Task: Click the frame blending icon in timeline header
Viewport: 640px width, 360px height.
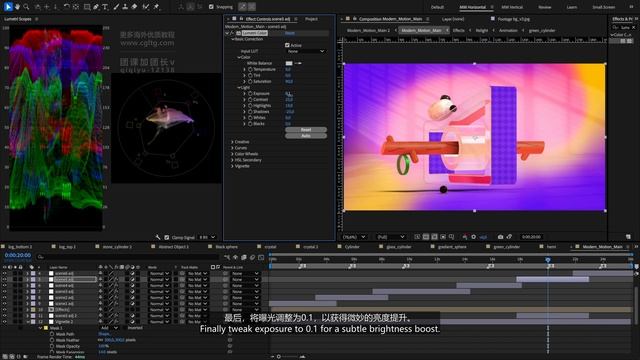Action: tap(244, 257)
